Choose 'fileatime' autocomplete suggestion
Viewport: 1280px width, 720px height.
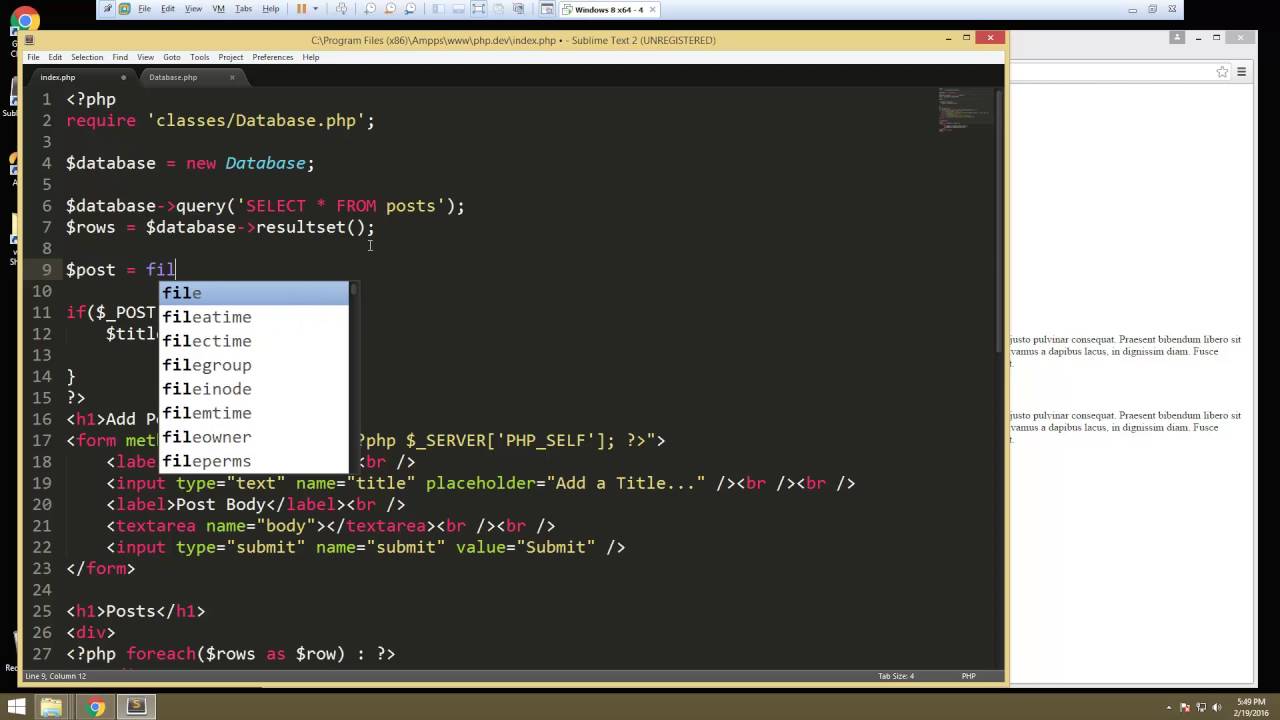[x=254, y=317]
